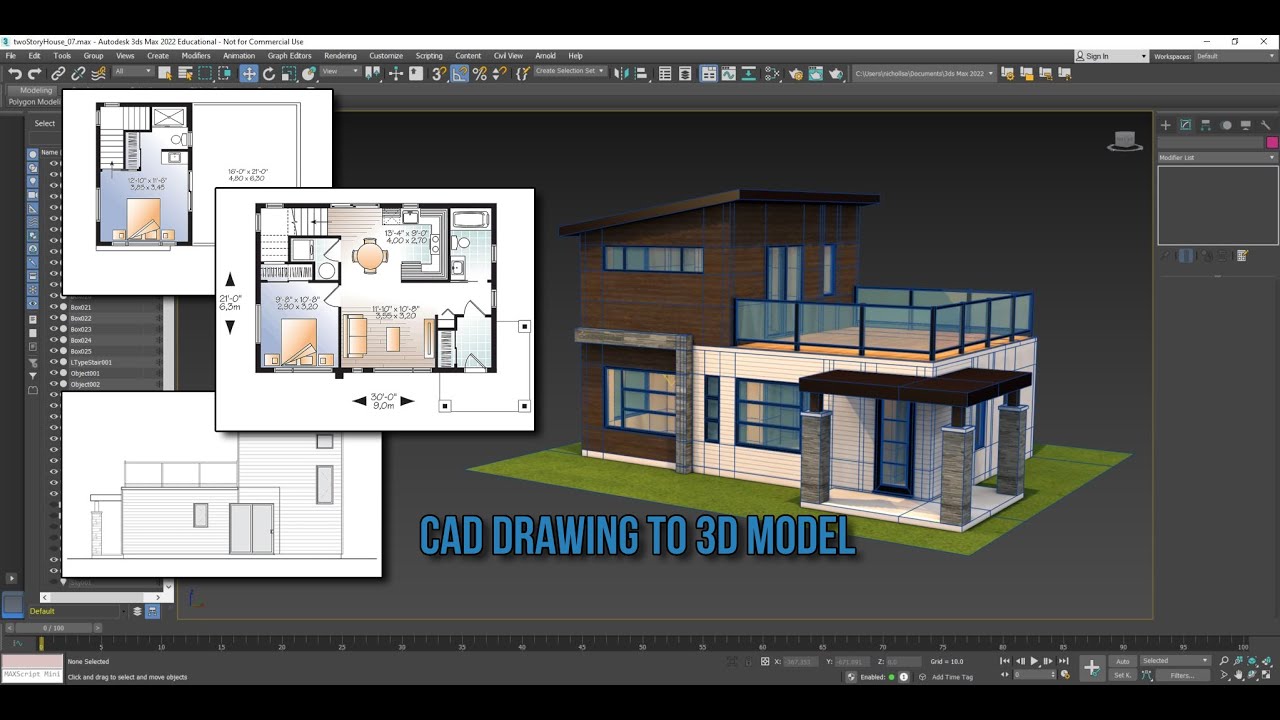Toggle the Spinner Snap icon
The image size is (1280, 720).
[x=499, y=73]
